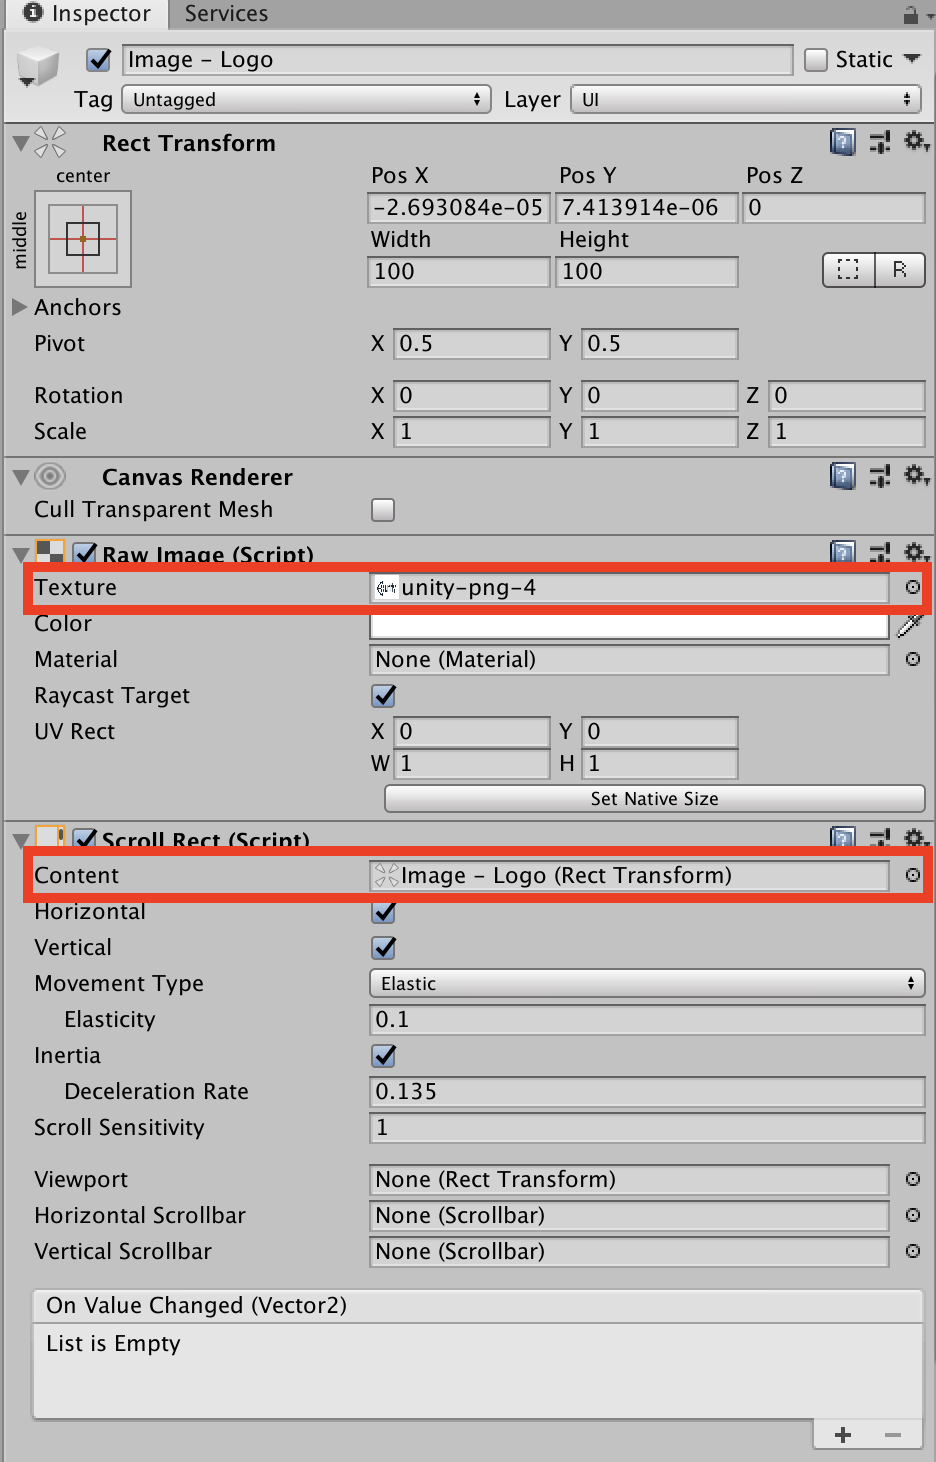Open the Movement Type dropdown
This screenshot has height=1462, width=936.
pos(646,983)
